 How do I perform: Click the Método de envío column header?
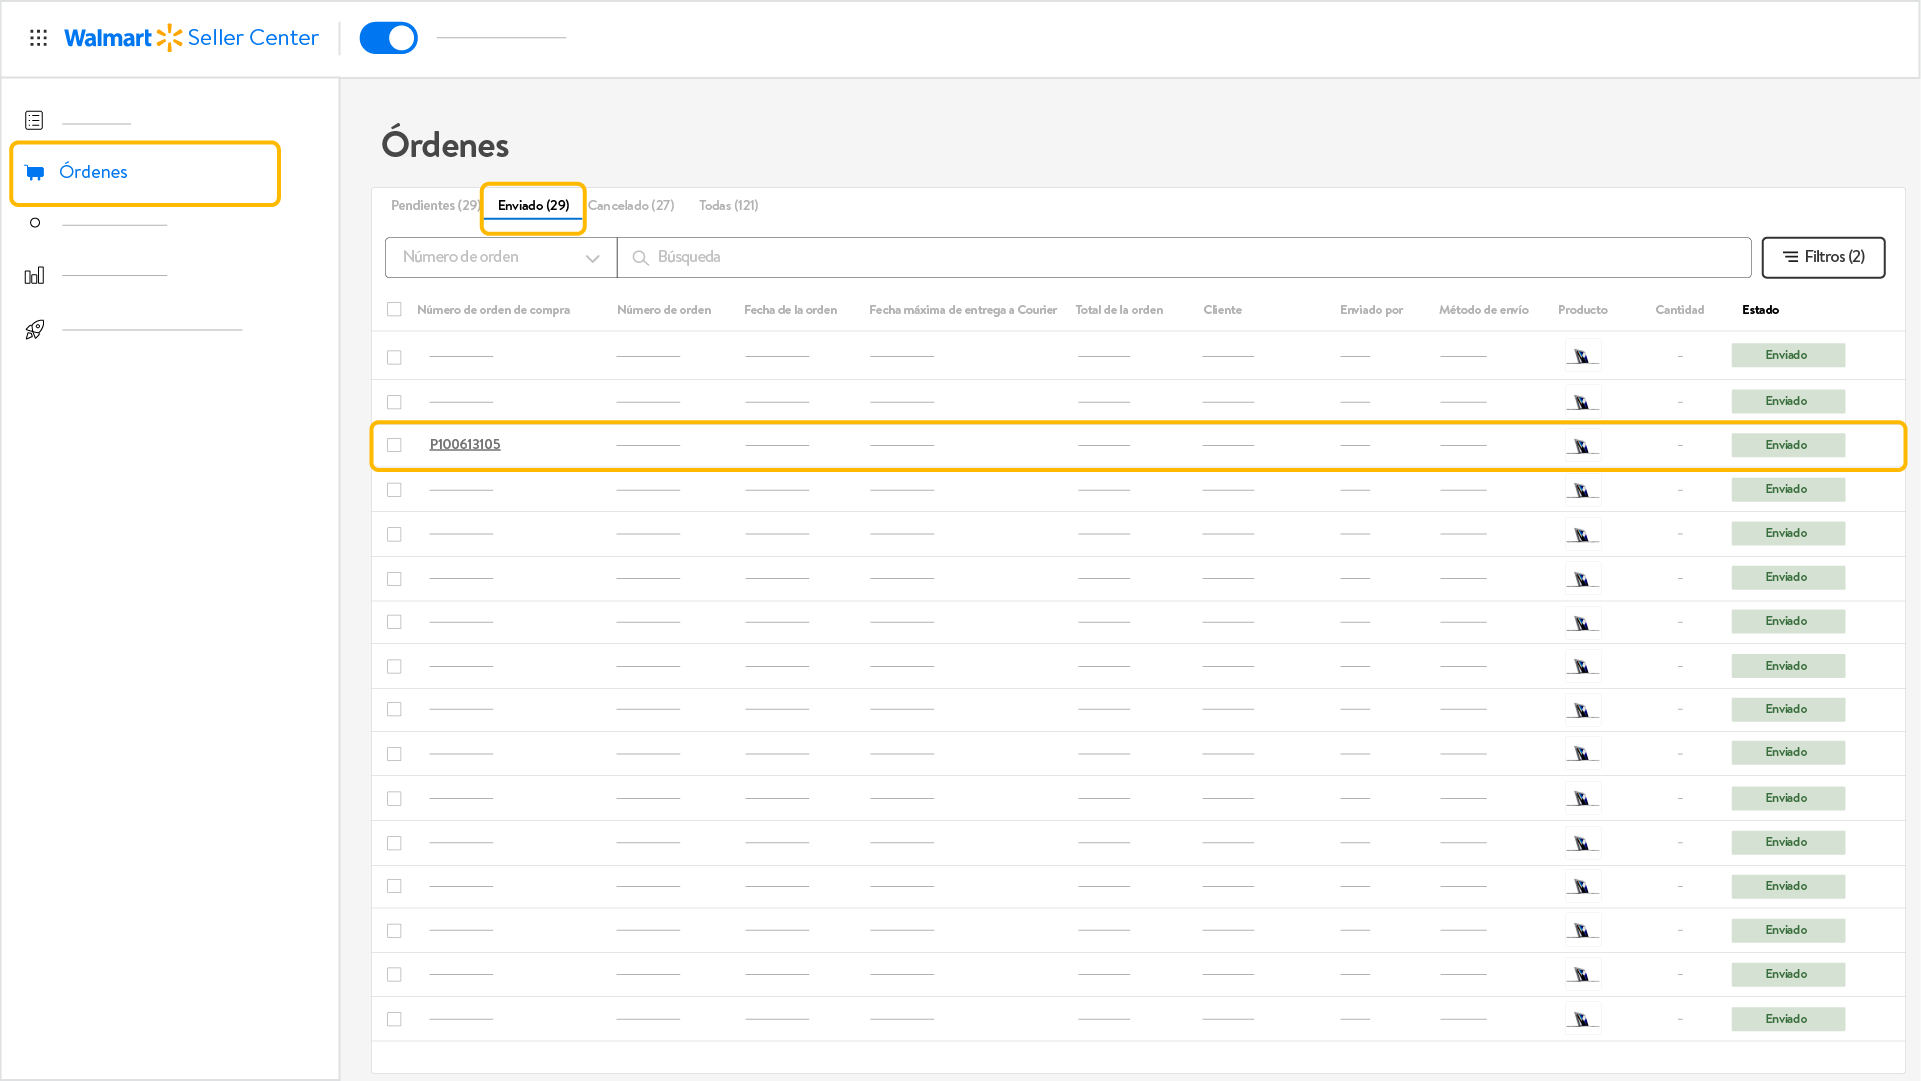[1483, 310]
